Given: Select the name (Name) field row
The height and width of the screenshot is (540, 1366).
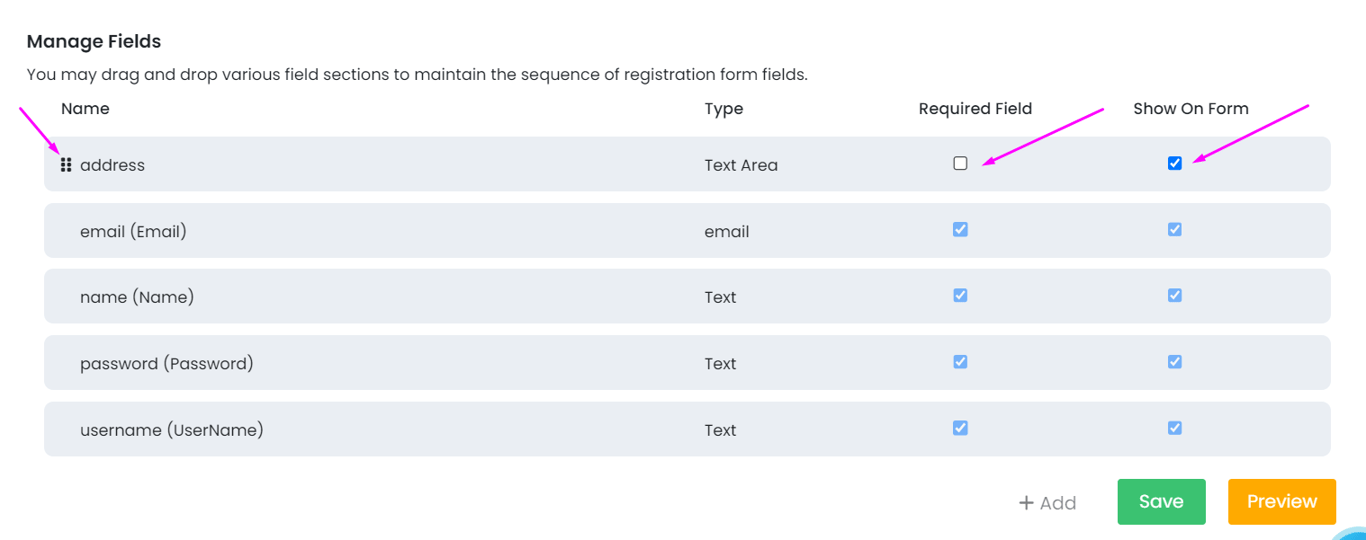Looking at the screenshot, I should coord(137,297).
